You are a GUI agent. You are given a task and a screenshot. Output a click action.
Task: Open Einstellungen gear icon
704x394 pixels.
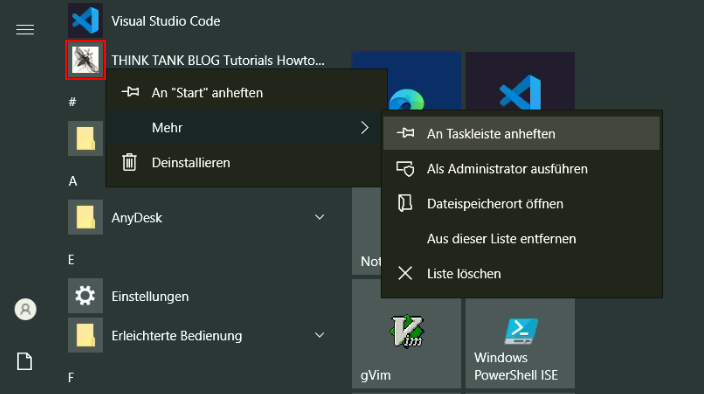[85, 296]
